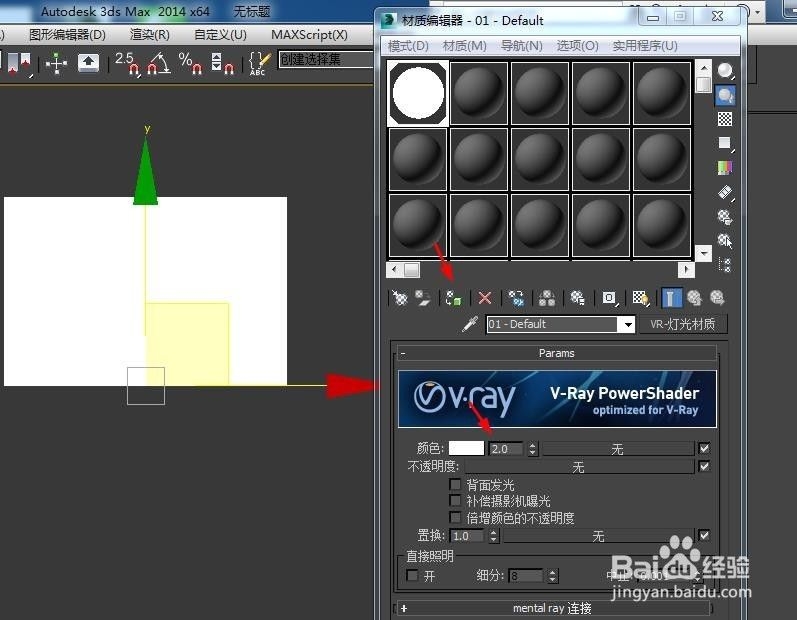Click 置换 map 无 button
The height and width of the screenshot is (620, 797).
pyautogui.click(x=599, y=536)
